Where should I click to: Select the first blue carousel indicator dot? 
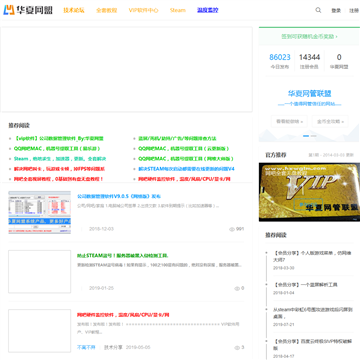(x=306, y=136)
